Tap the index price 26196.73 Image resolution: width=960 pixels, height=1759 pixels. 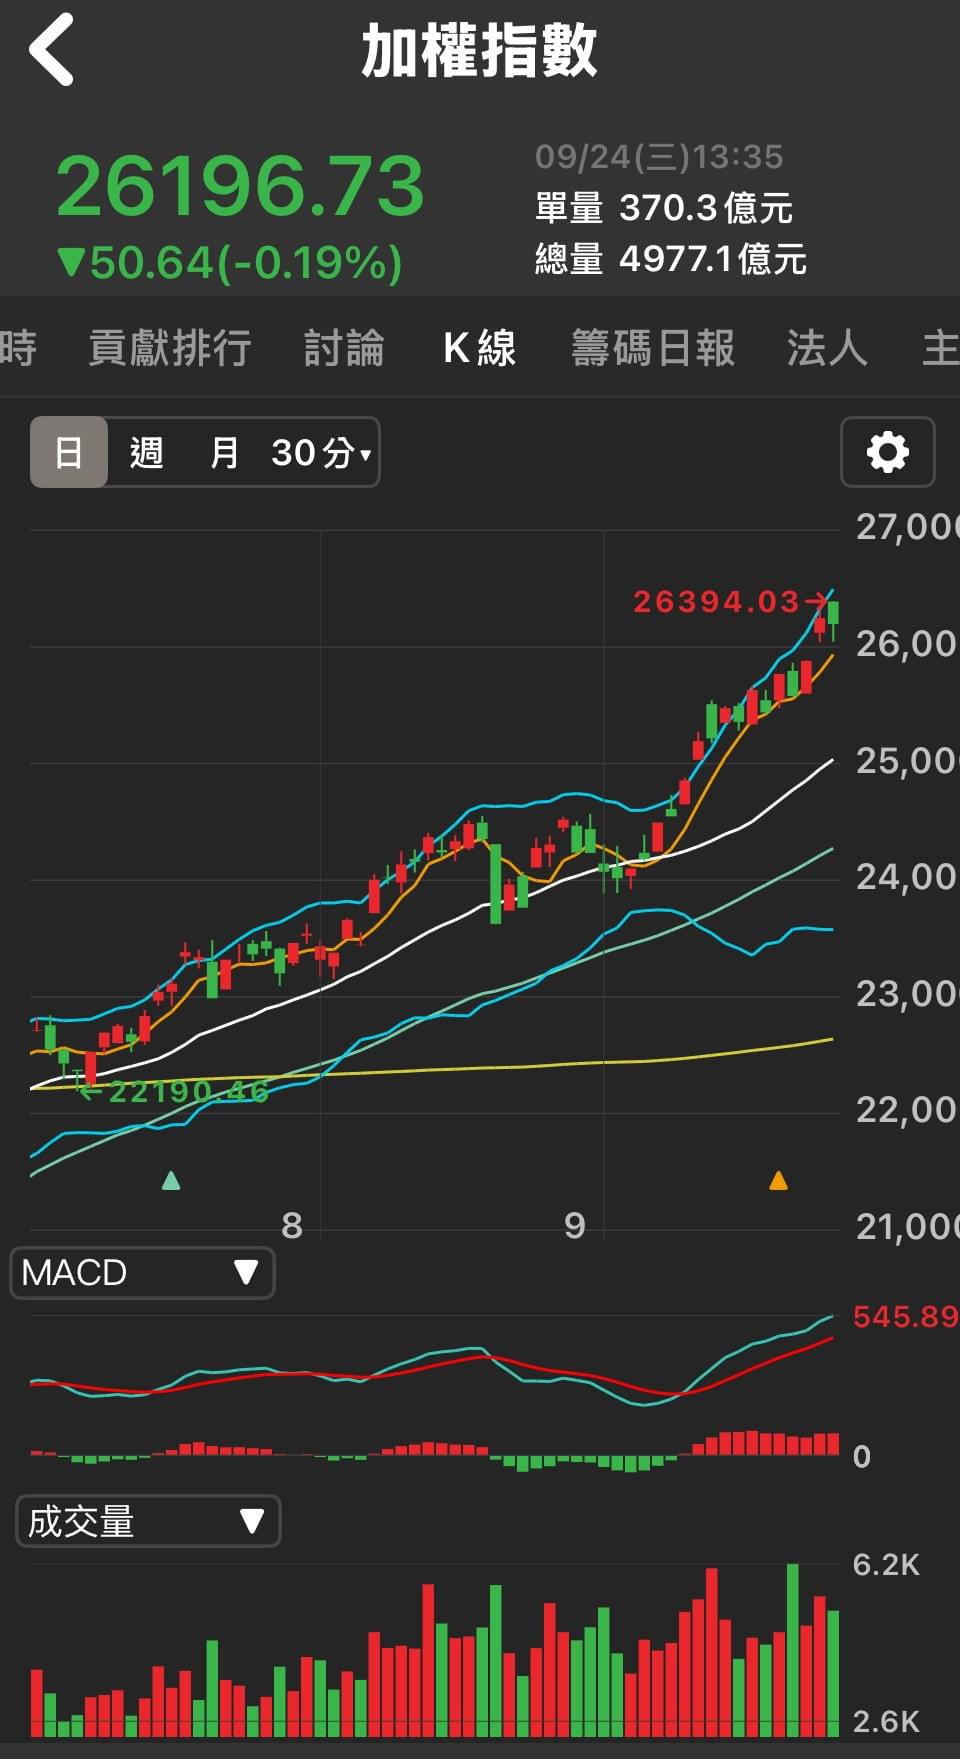(x=240, y=186)
